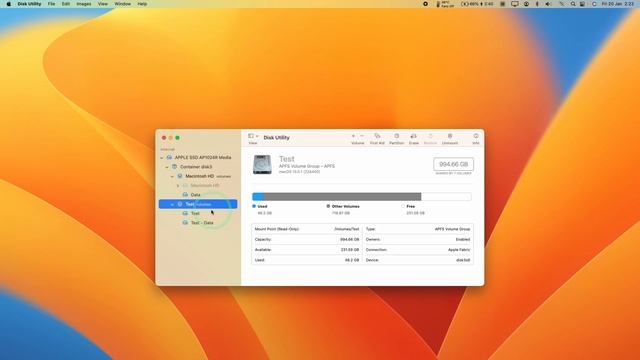The height and width of the screenshot is (360, 640).
Task: Select the Test - Data volume
Action: pos(202,223)
